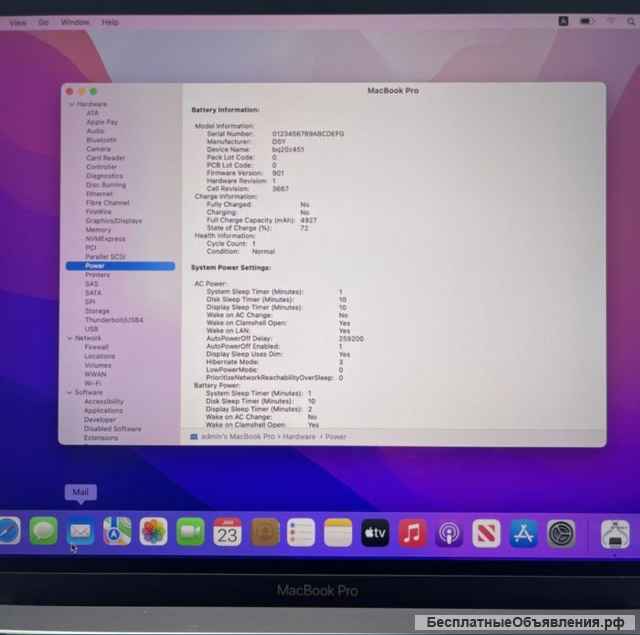Open the Mail app in the Dock
The width and height of the screenshot is (640, 635).
tap(80, 531)
